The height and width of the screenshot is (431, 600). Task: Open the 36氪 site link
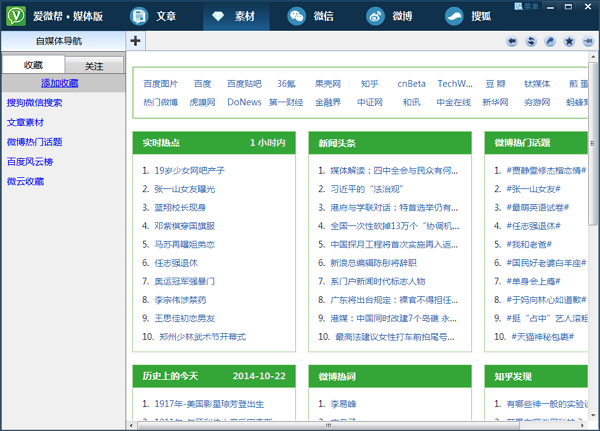(286, 83)
